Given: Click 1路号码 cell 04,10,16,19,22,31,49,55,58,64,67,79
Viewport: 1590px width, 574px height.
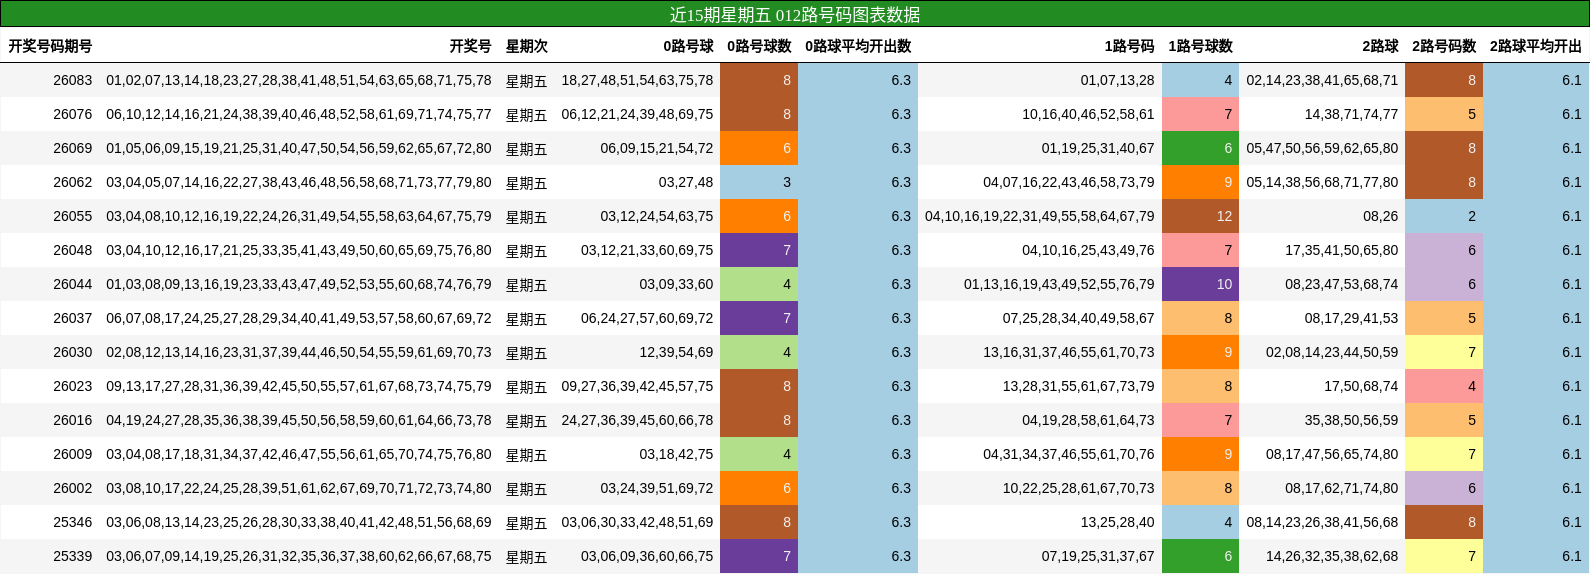Looking at the screenshot, I should (1040, 216).
